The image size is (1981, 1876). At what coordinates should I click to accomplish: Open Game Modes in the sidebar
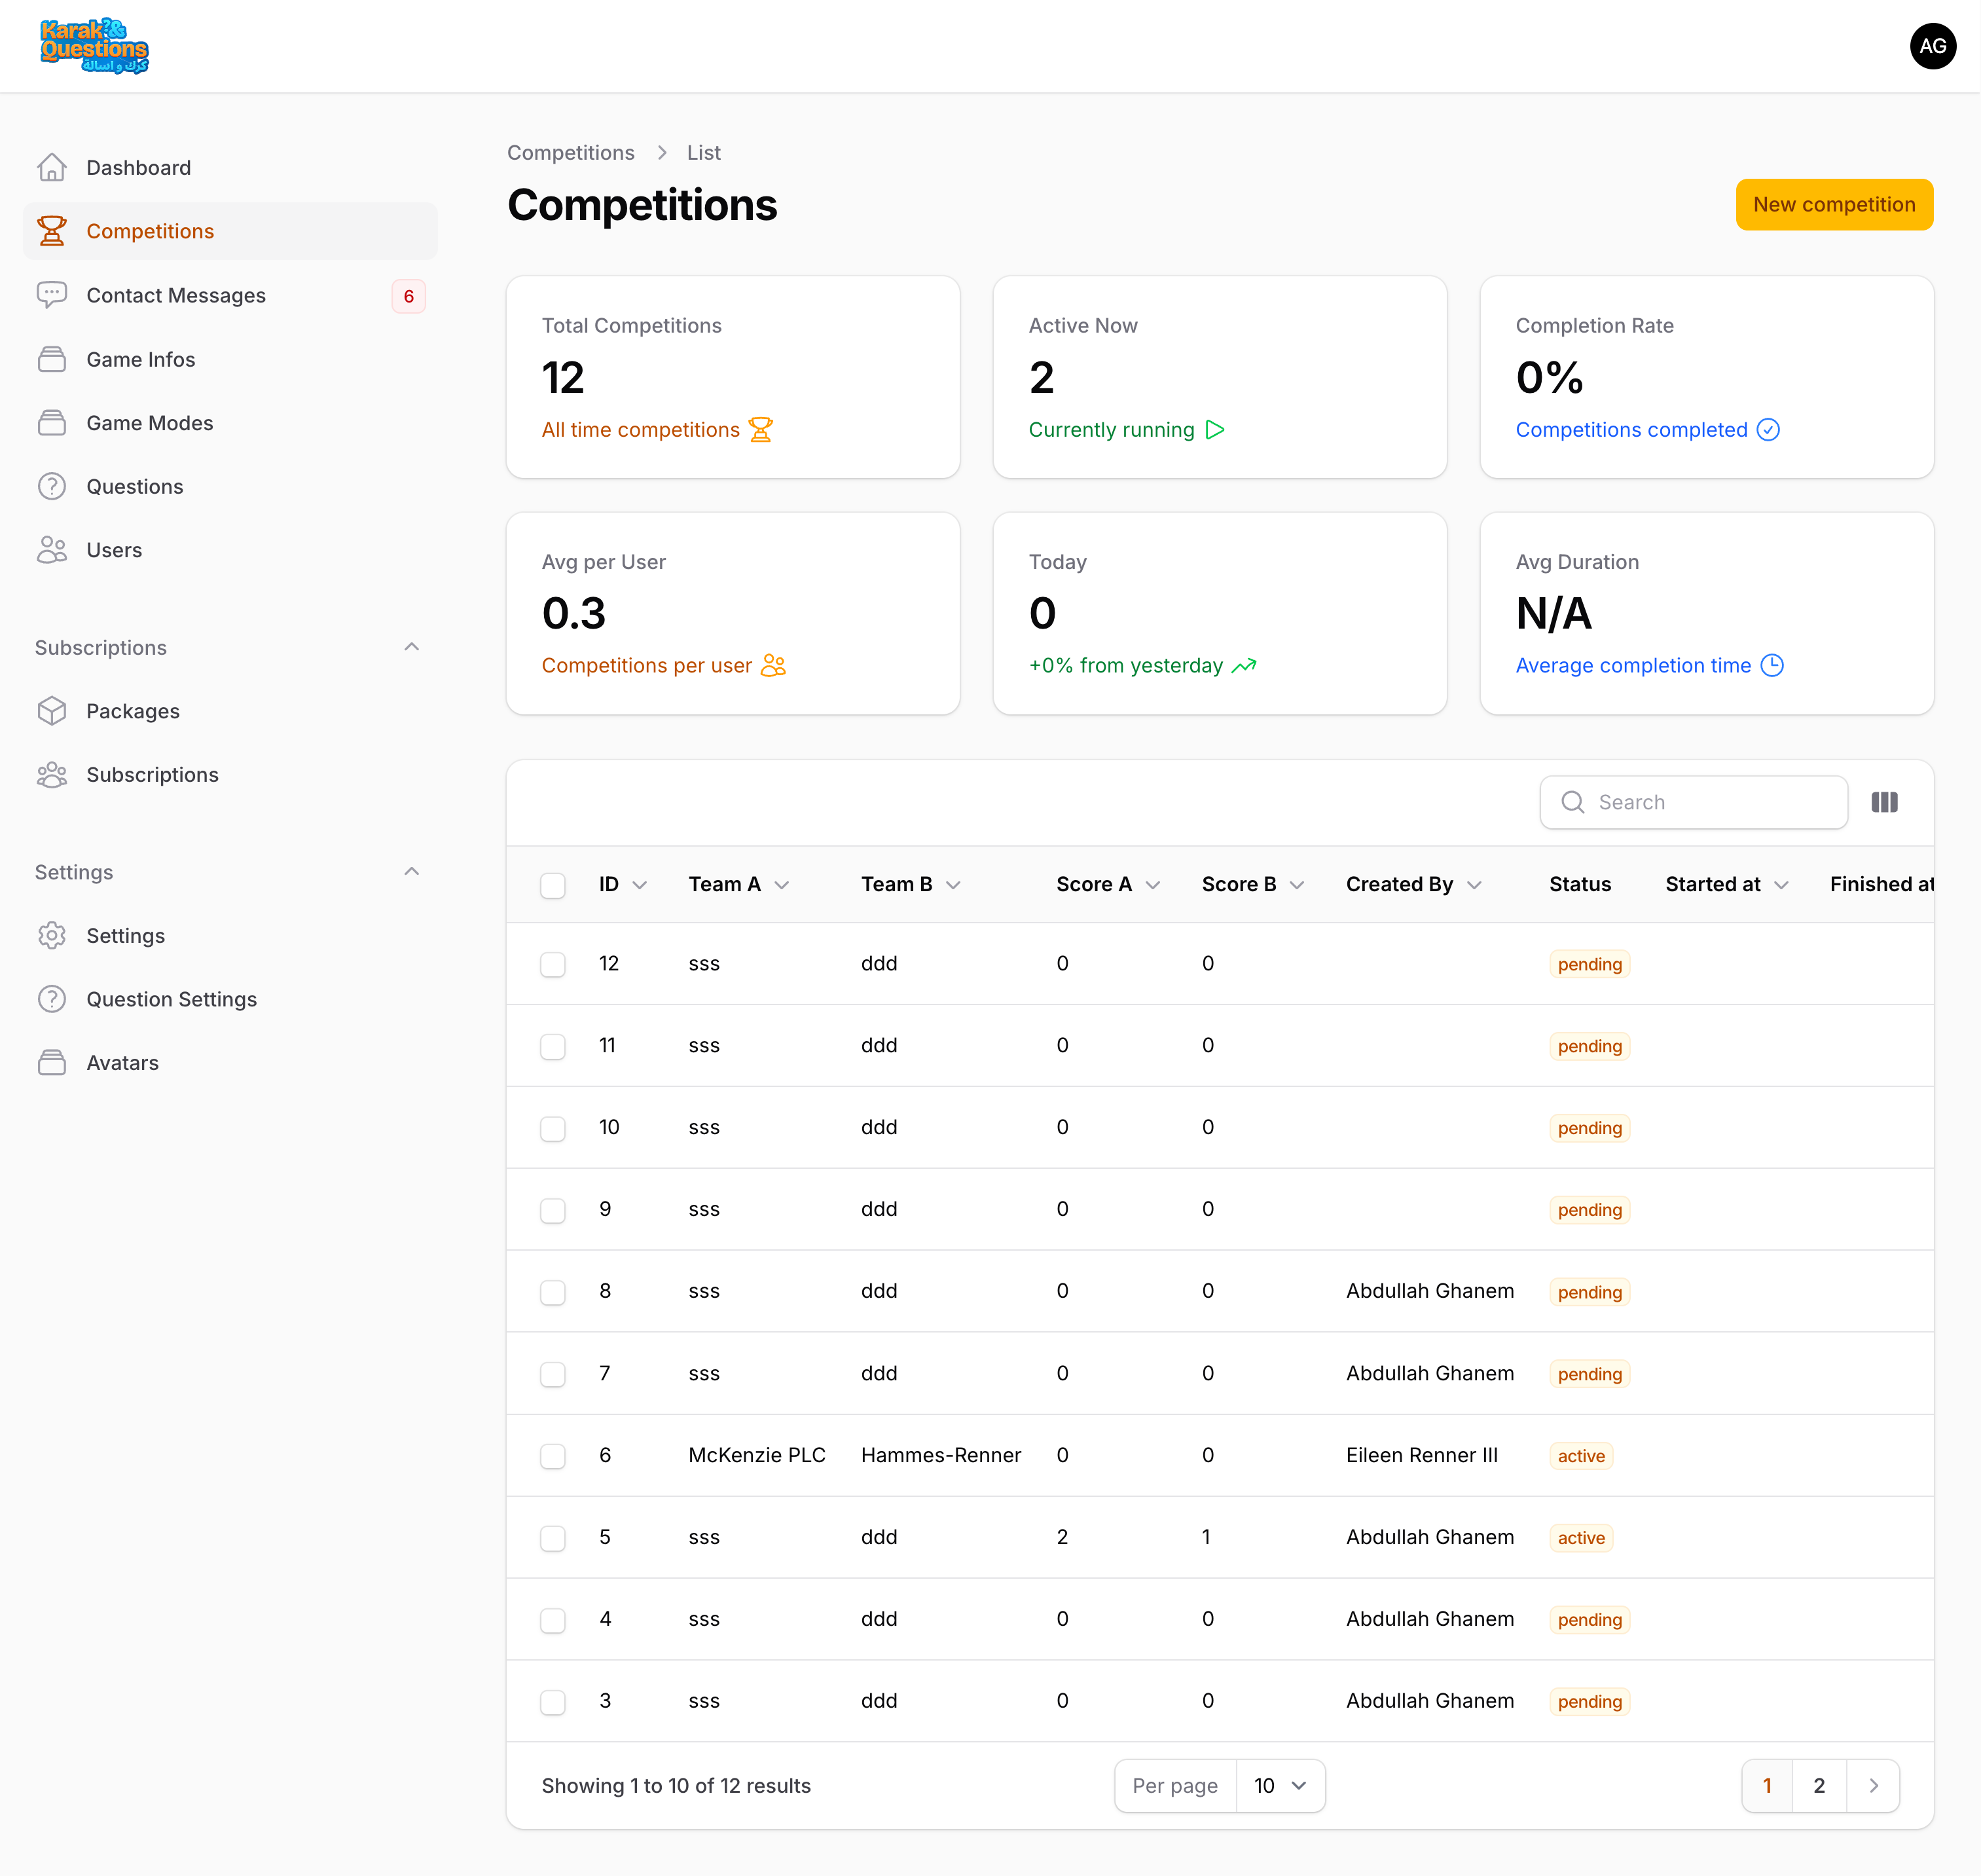[x=150, y=423]
